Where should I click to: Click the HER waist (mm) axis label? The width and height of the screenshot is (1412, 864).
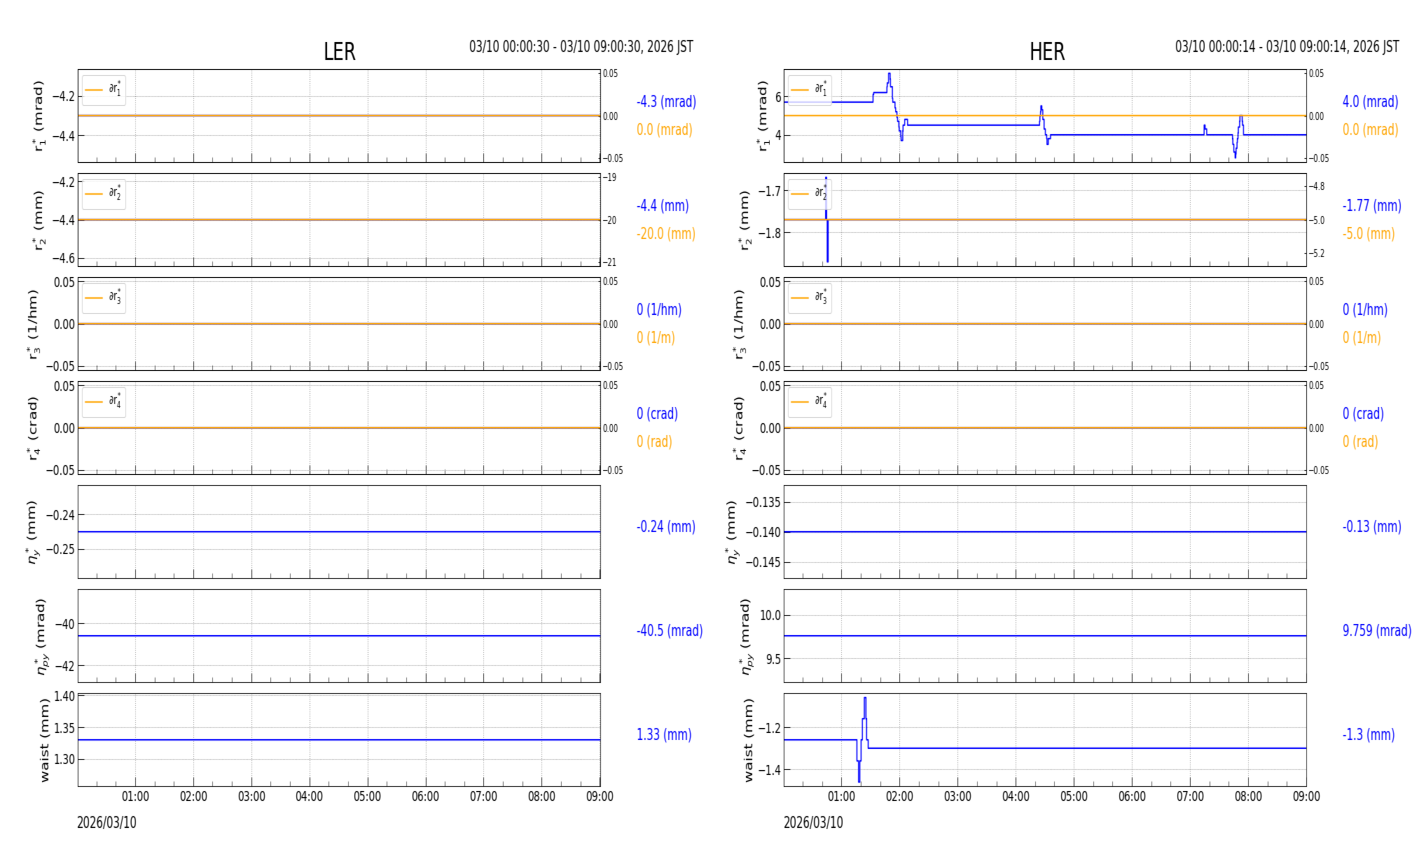[x=748, y=740]
